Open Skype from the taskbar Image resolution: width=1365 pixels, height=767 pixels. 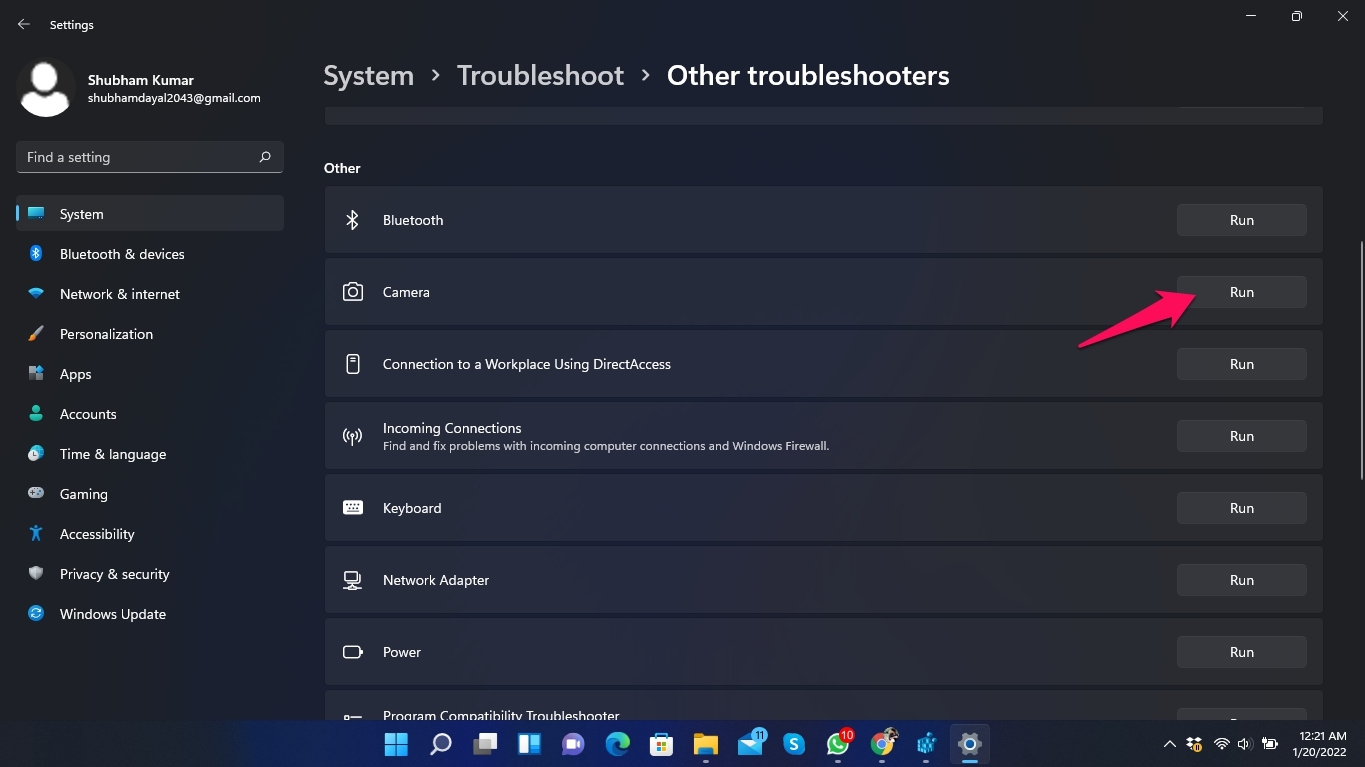point(793,744)
